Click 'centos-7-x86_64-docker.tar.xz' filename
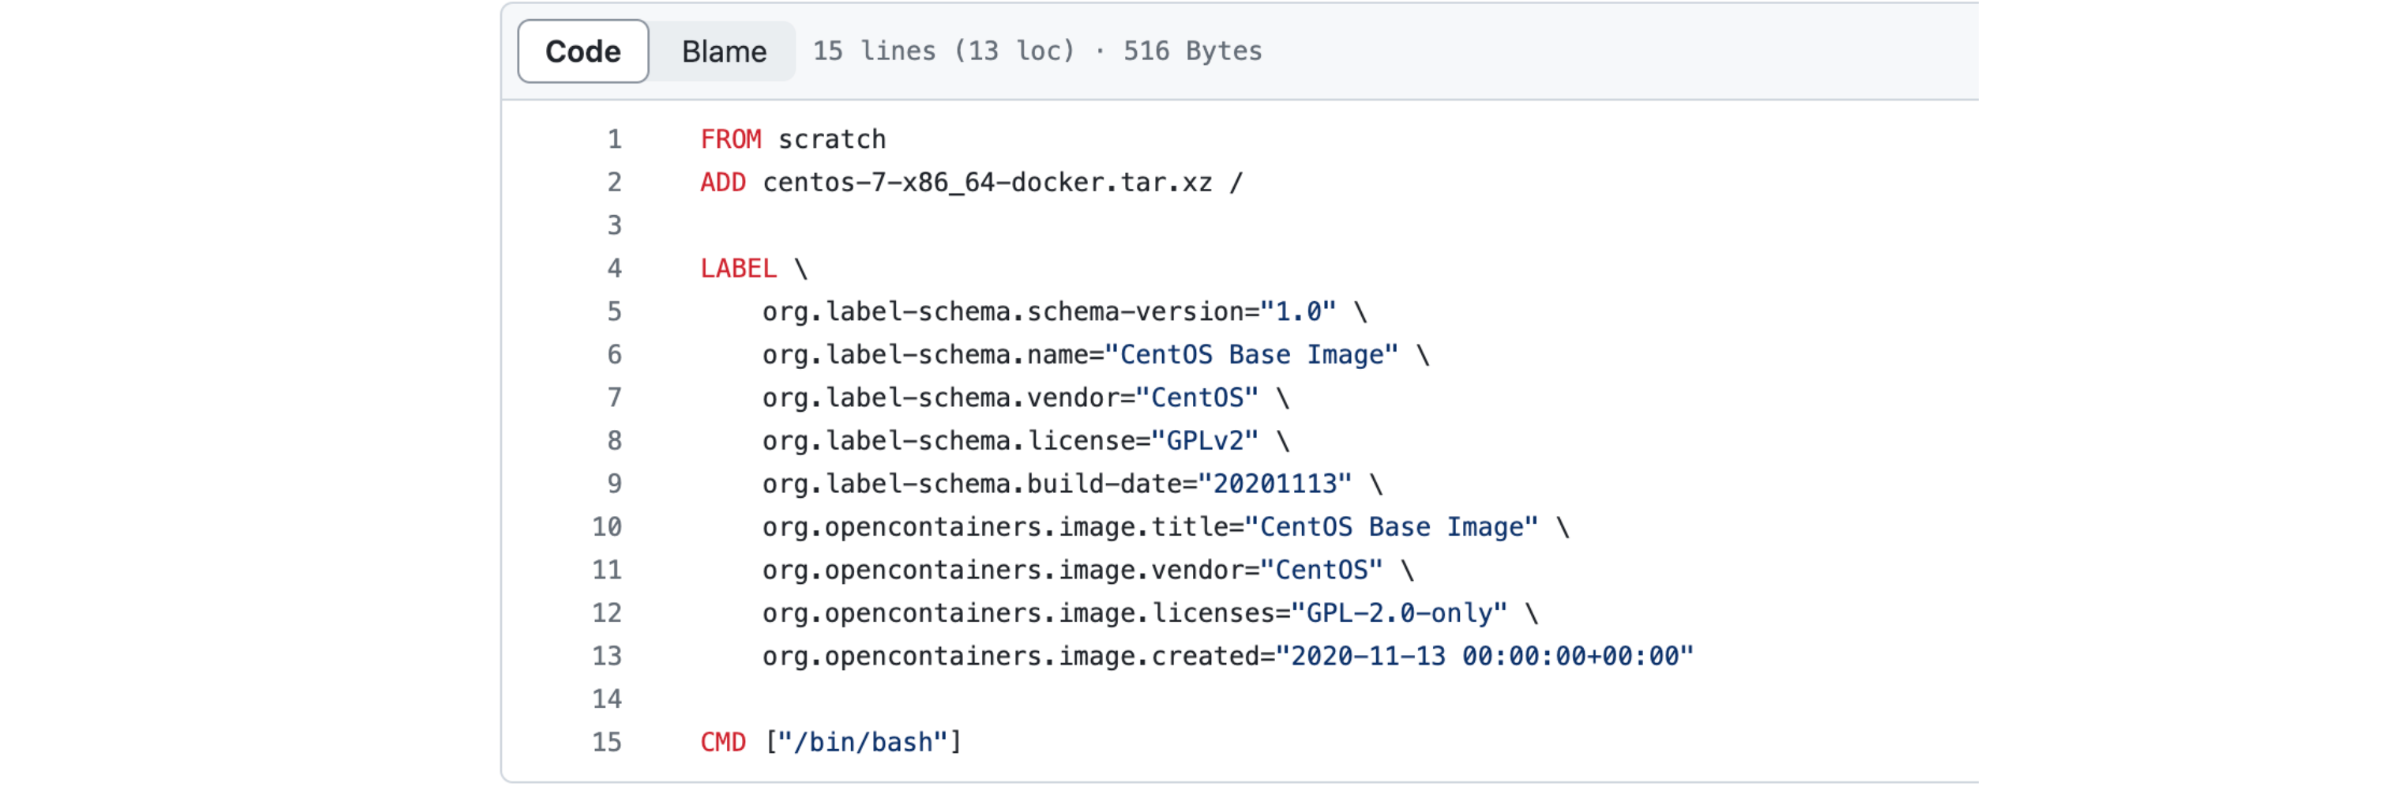Image resolution: width=2382 pixels, height=794 pixels. 987,182
